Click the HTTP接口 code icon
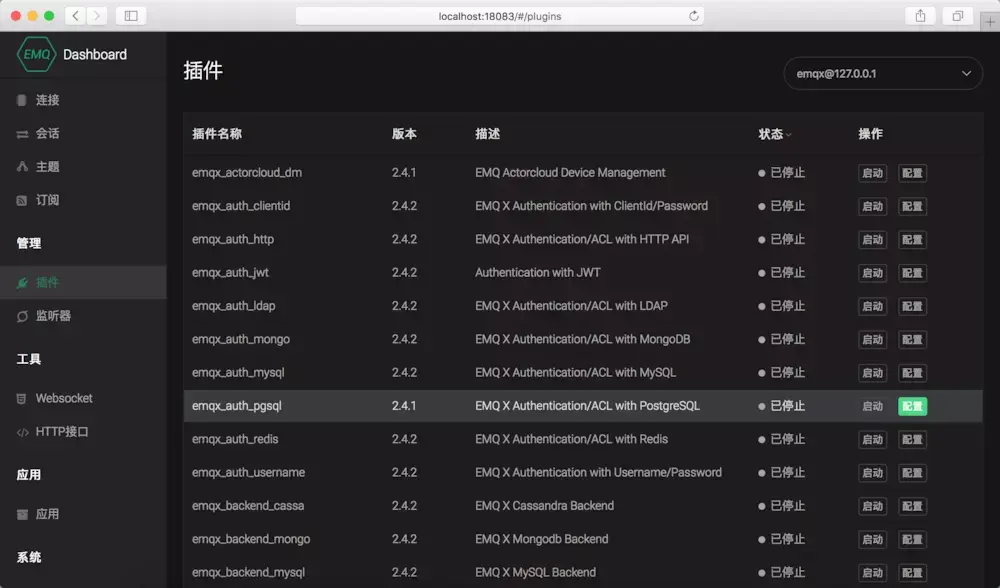1000x588 pixels. click(22, 432)
